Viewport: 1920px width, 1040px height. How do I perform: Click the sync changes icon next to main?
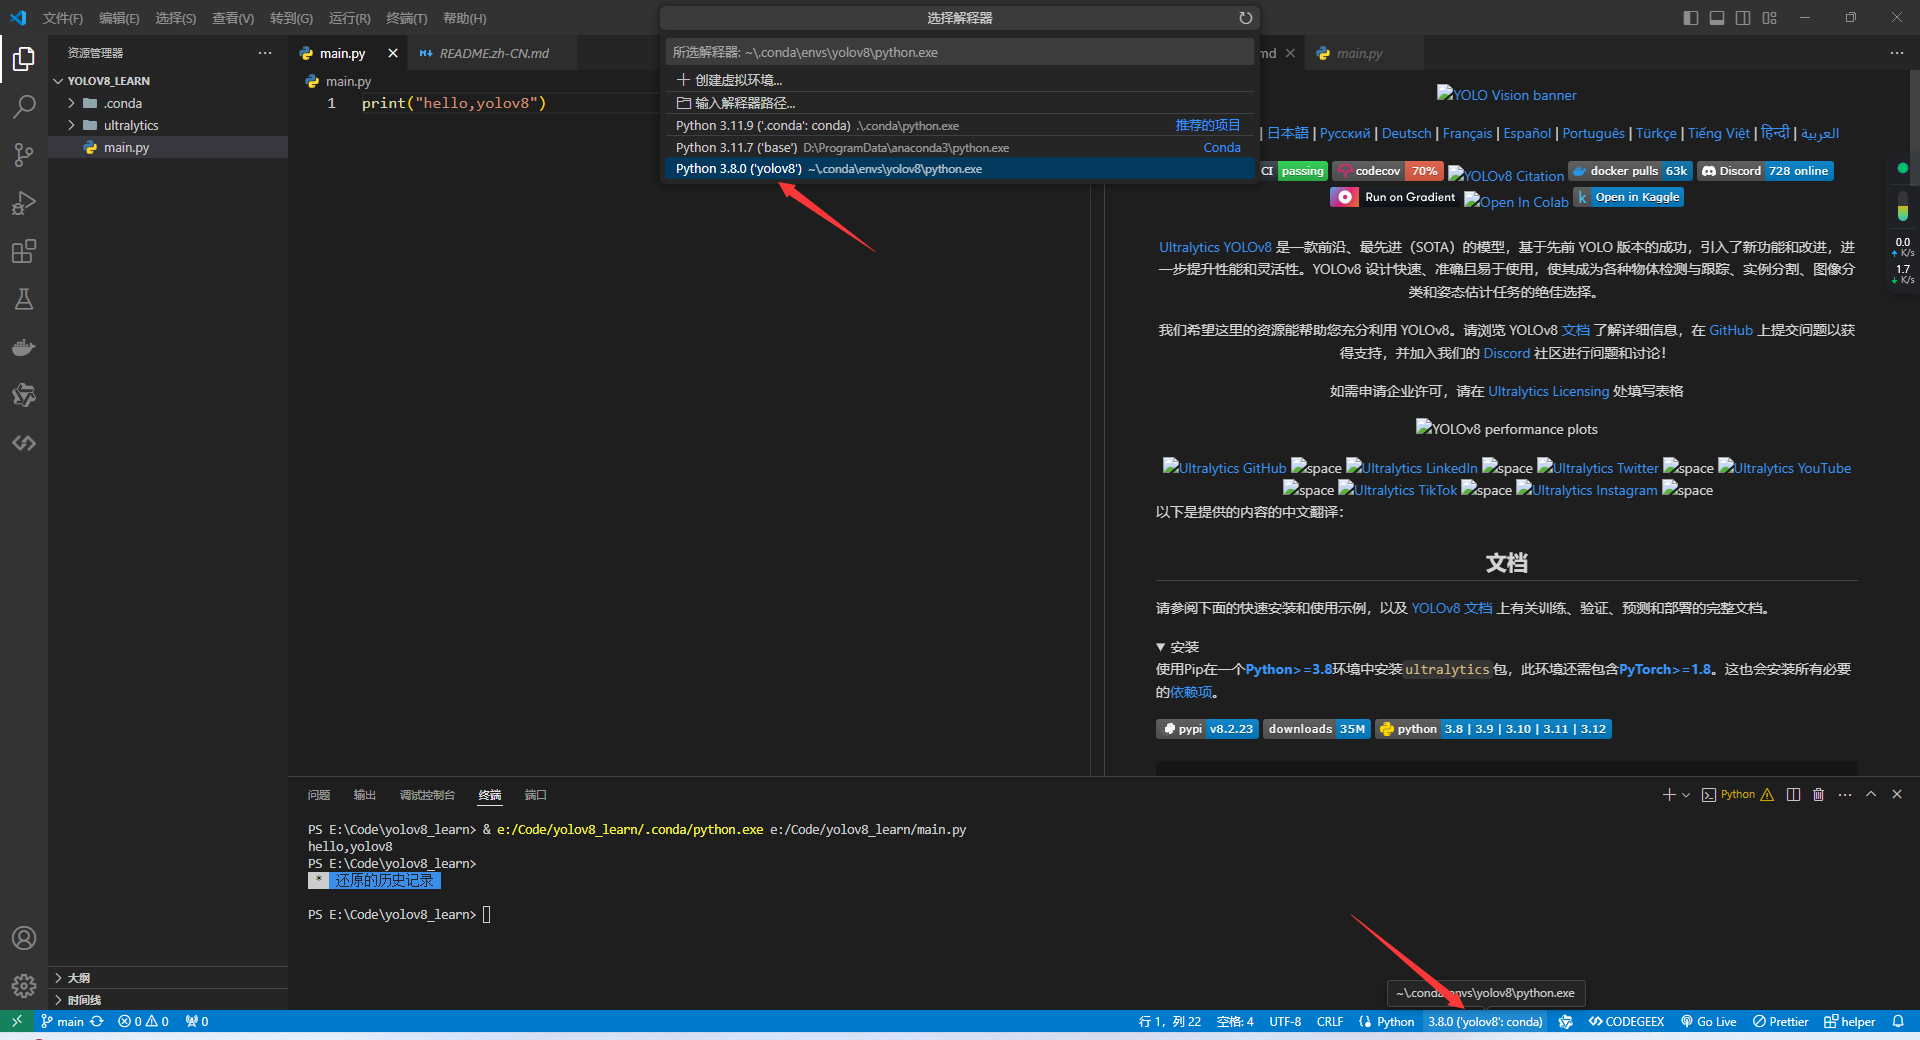point(97,1021)
